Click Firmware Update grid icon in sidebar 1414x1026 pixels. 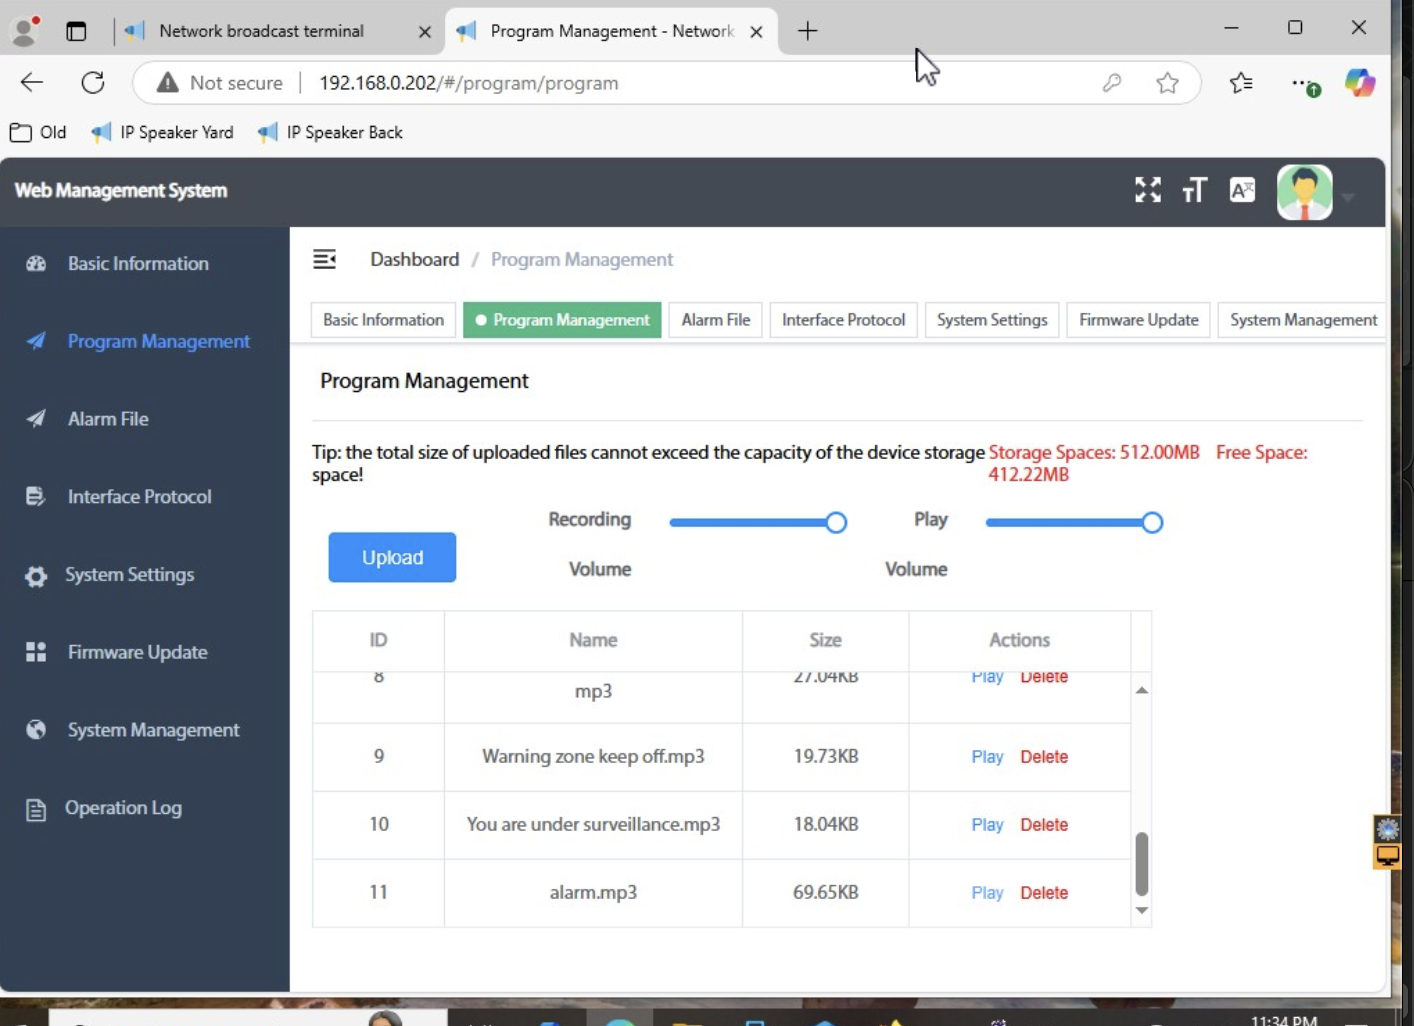pyautogui.click(x=36, y=652)
